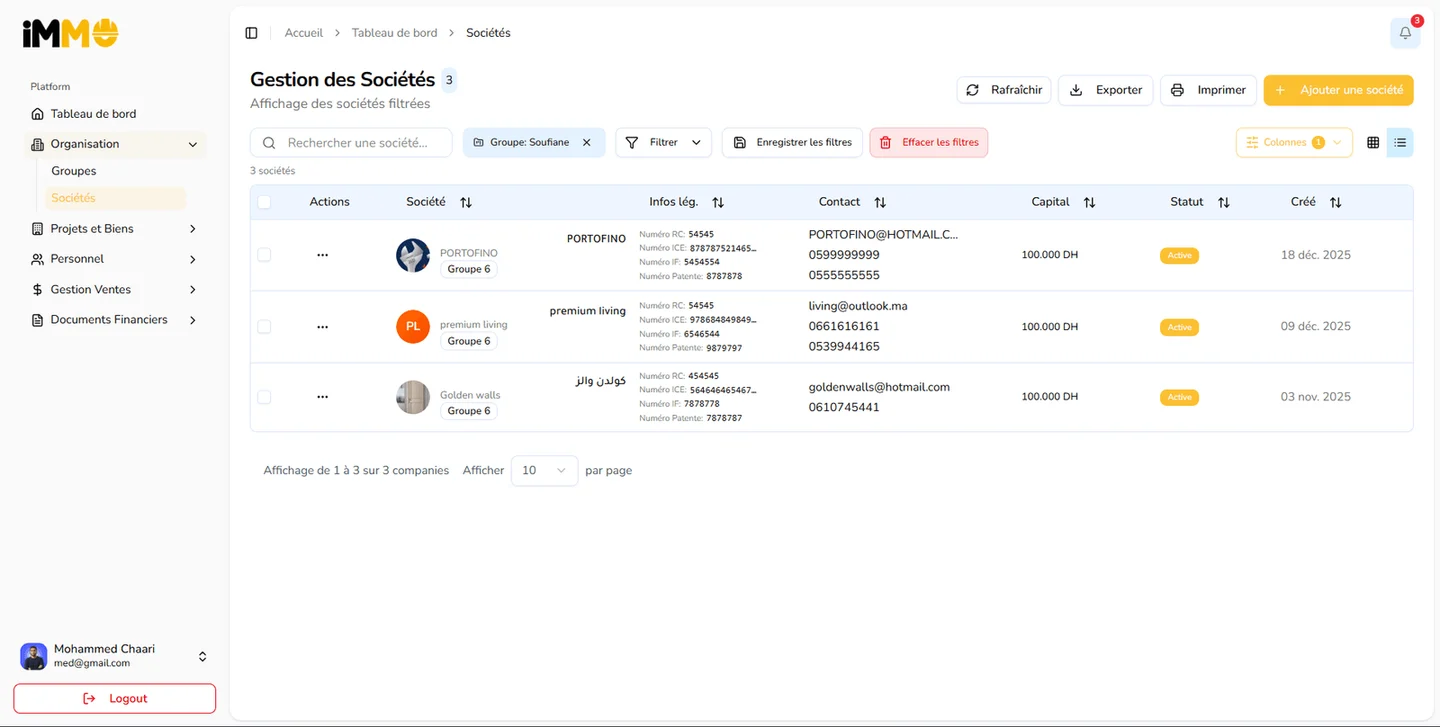Click the Exporter button
This screenshot has width=1440, height=727.
pyautogui.click(x=1106, y=90)
